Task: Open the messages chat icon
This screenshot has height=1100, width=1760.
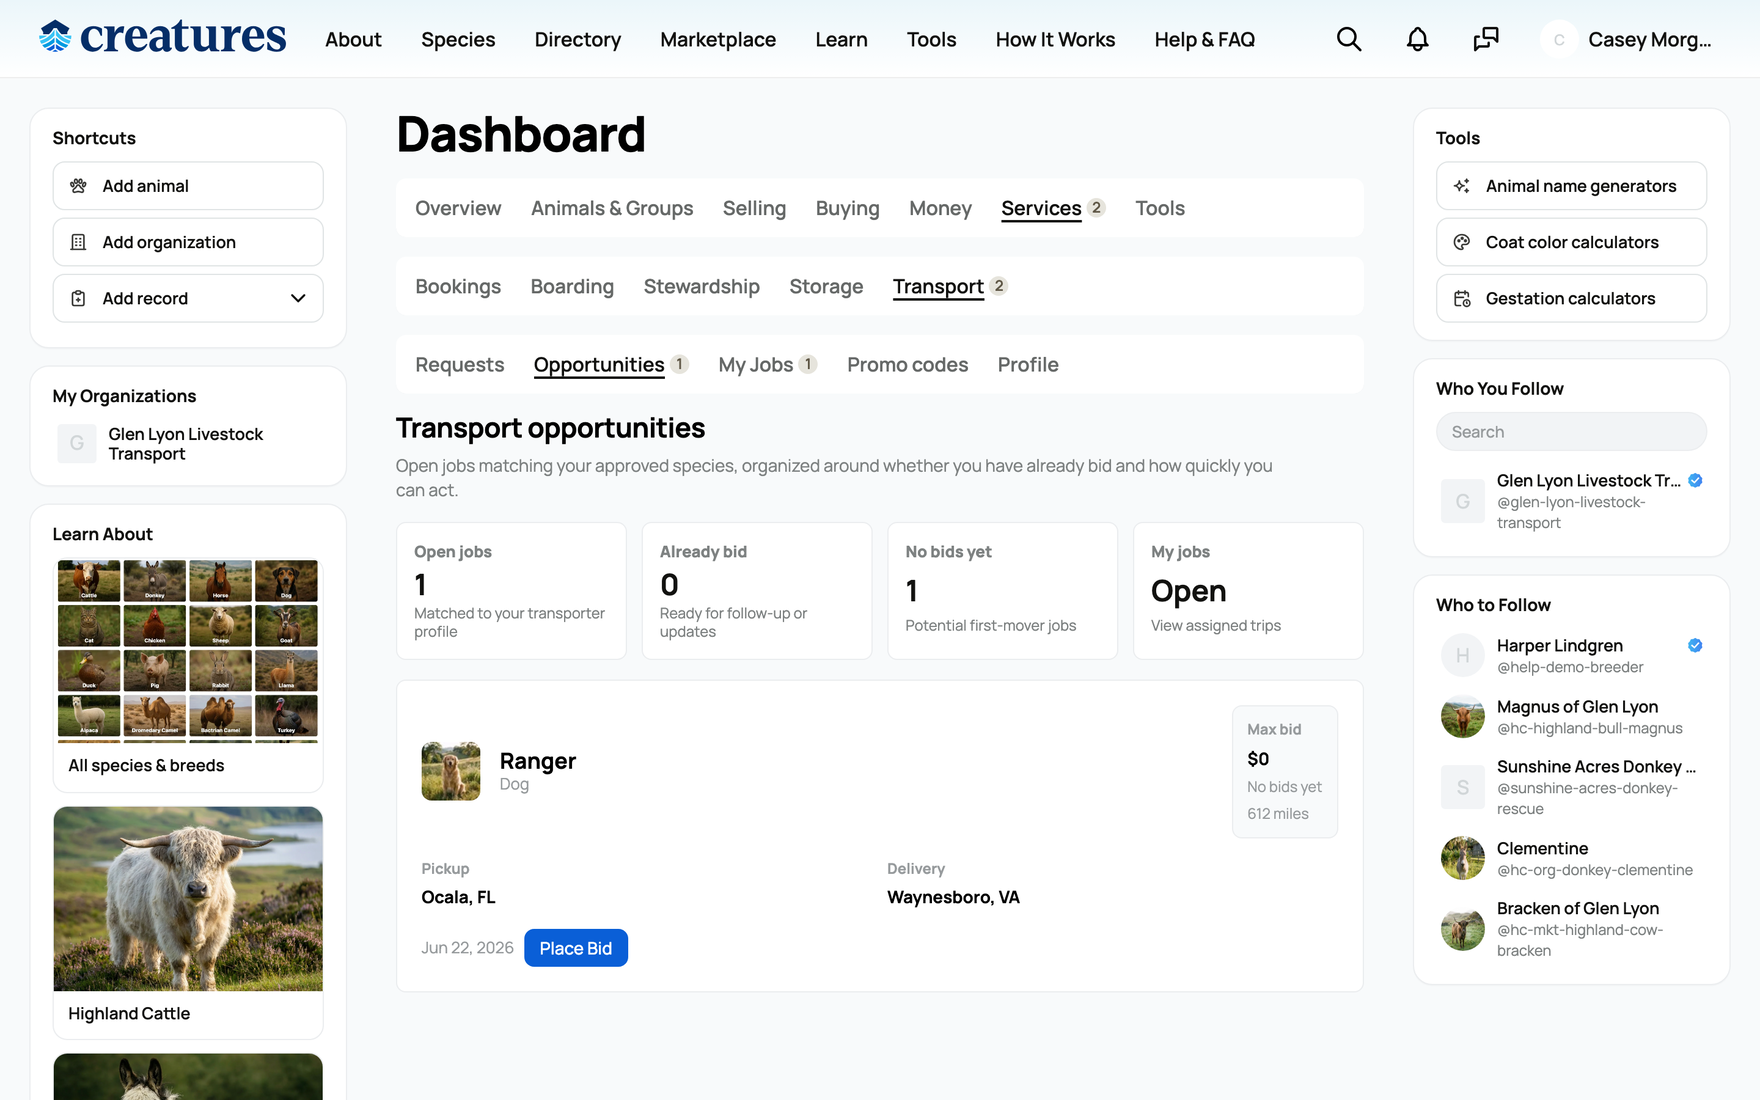Action: pos(1486,39)
